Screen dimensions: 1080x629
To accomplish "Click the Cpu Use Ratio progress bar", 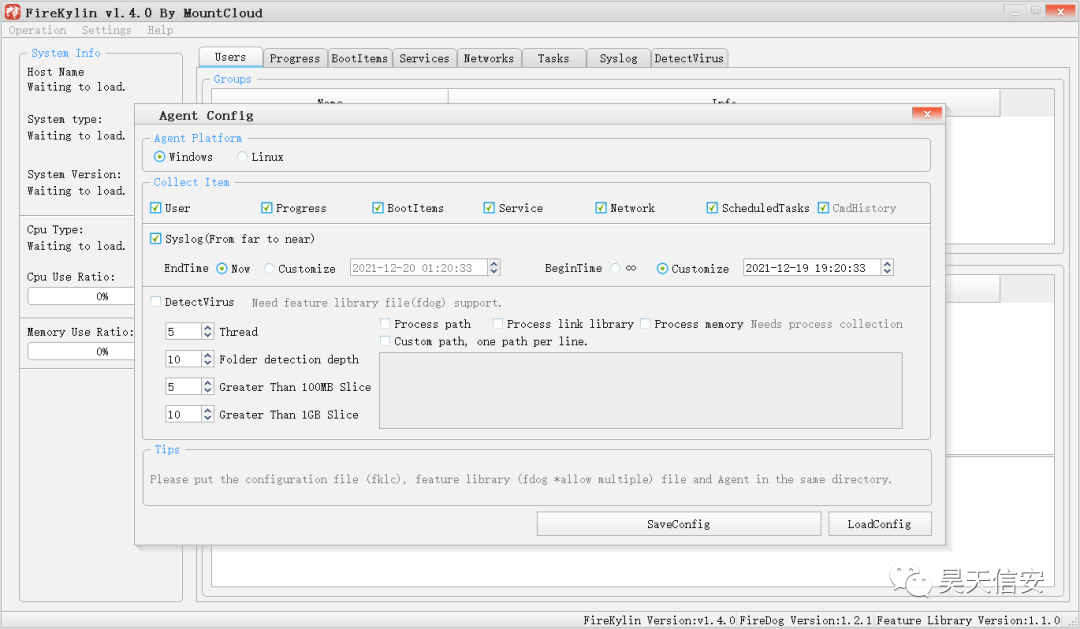I will click(x=81, y=296).
